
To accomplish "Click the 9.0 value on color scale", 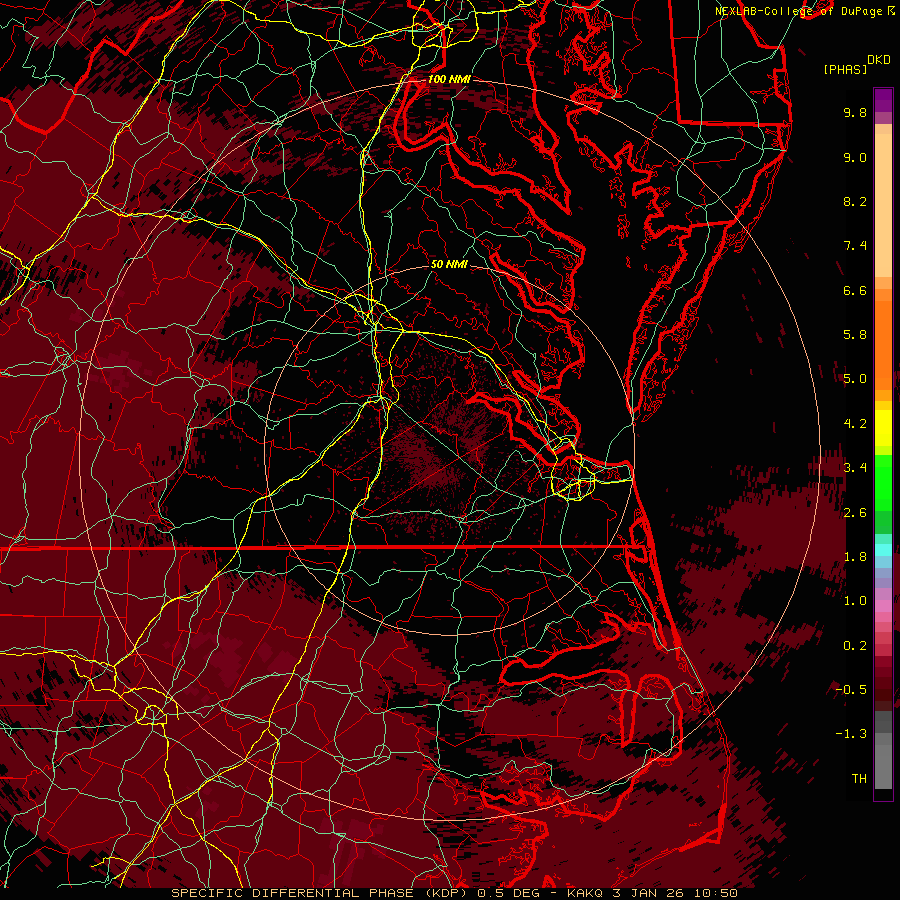I will [855, 157].
